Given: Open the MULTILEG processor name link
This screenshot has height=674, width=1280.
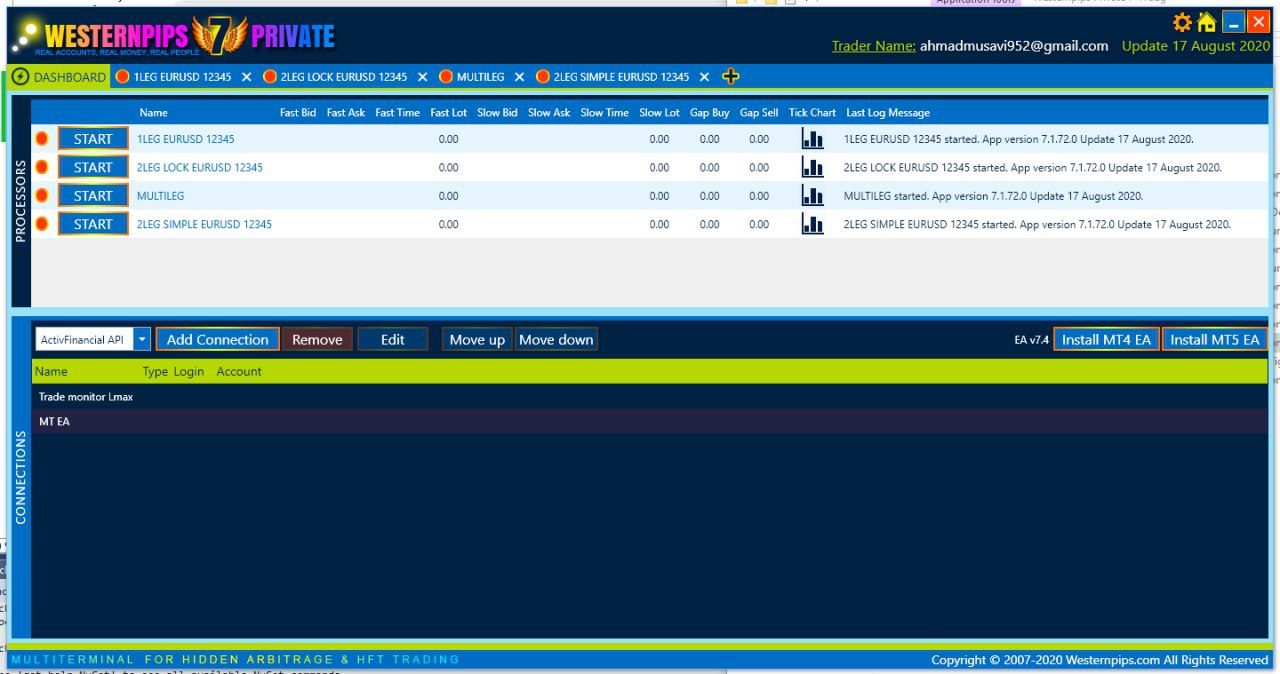Looking at the screenshot, I should pyautogui.click(x=161, y=196).
